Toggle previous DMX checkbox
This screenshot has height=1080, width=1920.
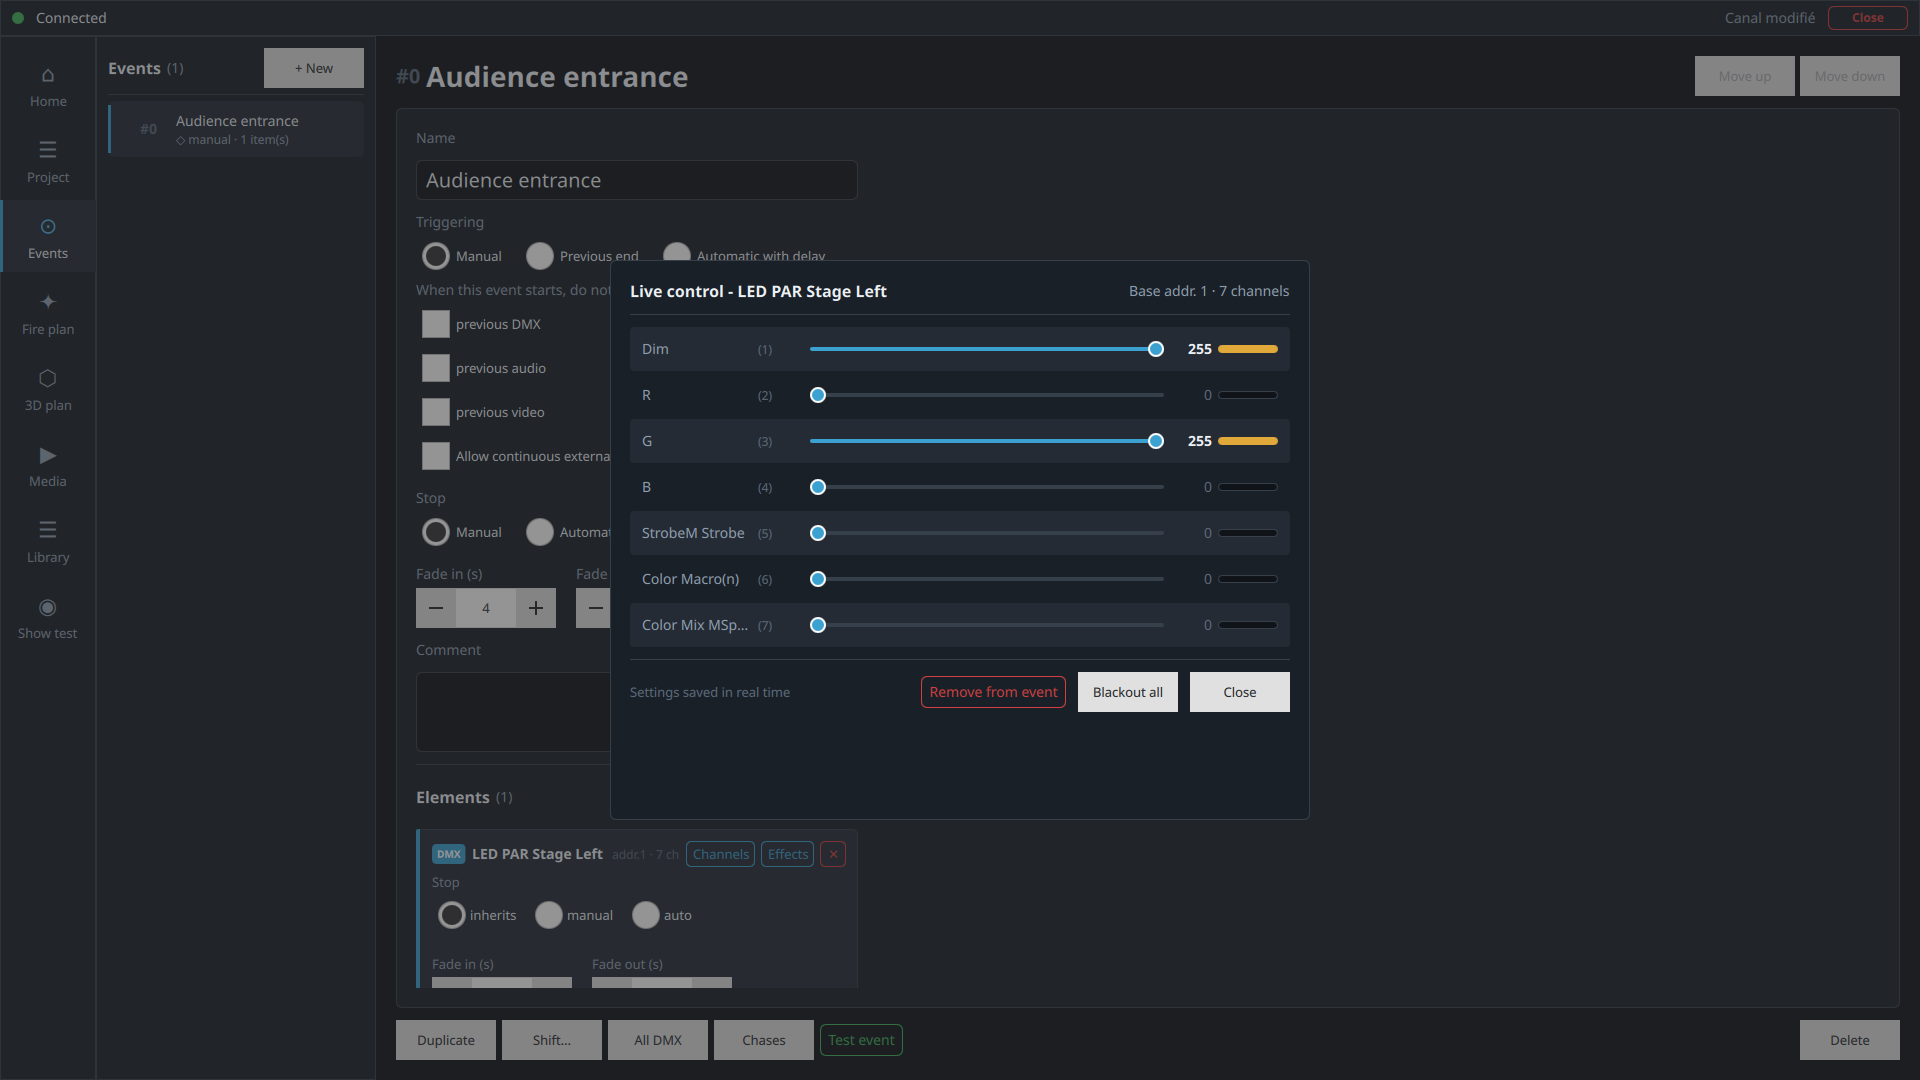pyautogui.click(x=436, y=324)
